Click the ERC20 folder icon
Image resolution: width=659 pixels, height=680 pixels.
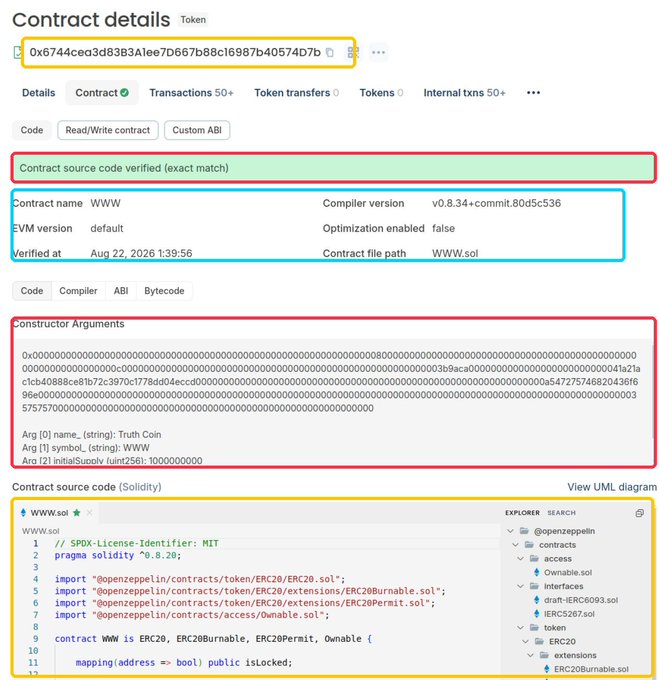pos(539,641)
